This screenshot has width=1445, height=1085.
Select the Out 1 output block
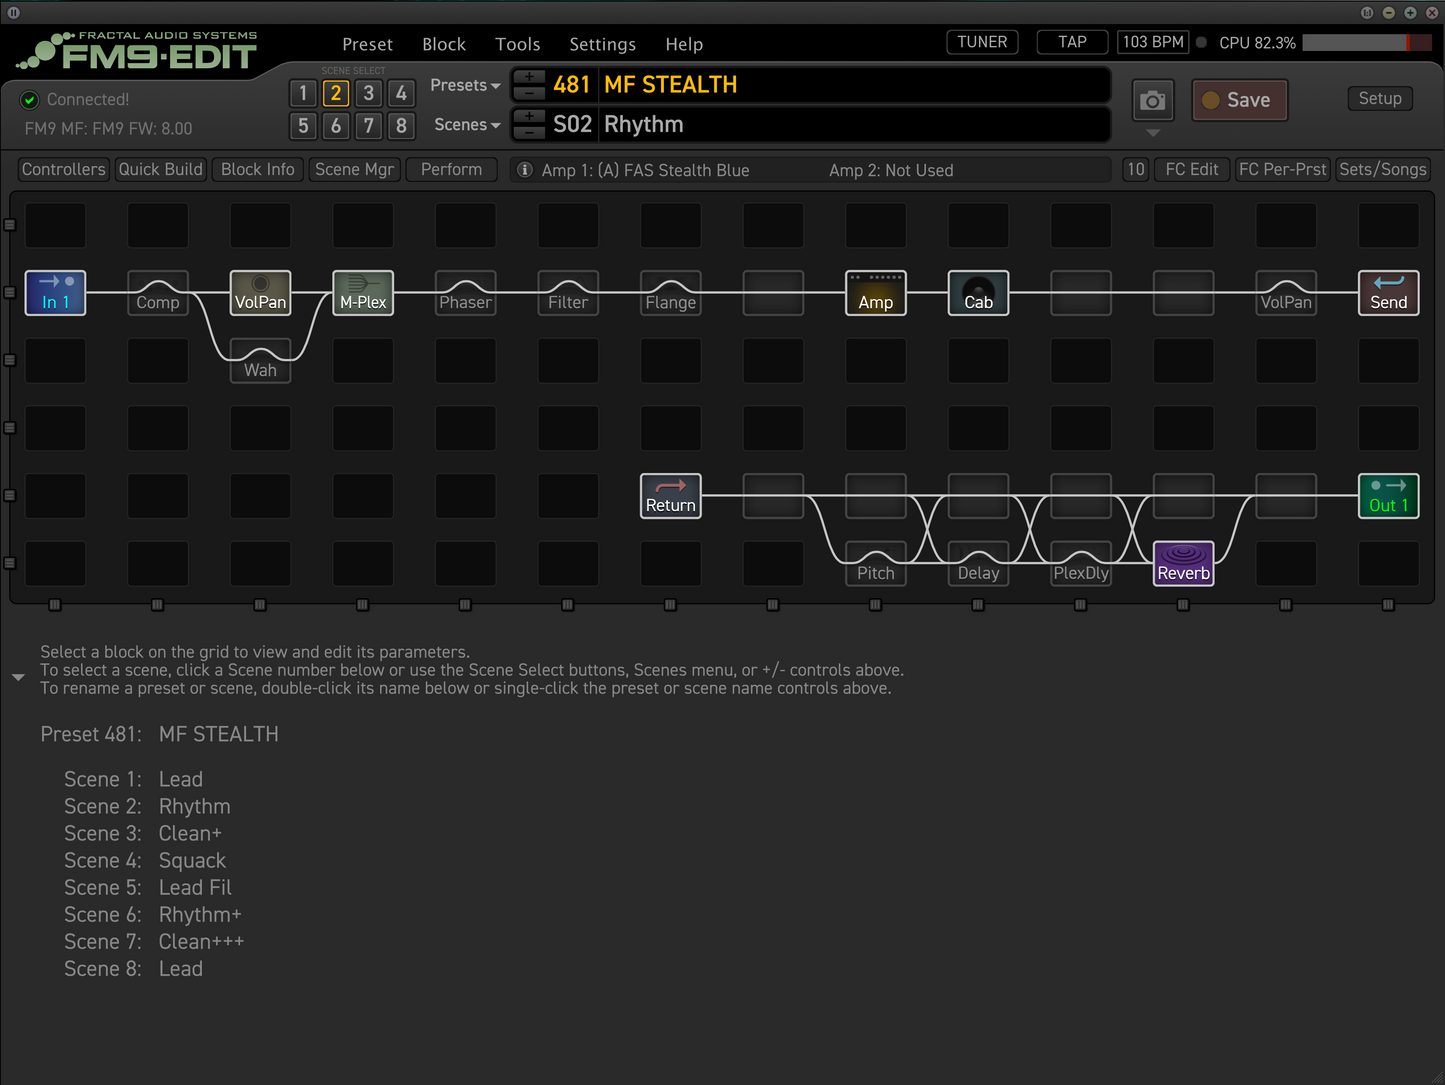point(1388,495)
